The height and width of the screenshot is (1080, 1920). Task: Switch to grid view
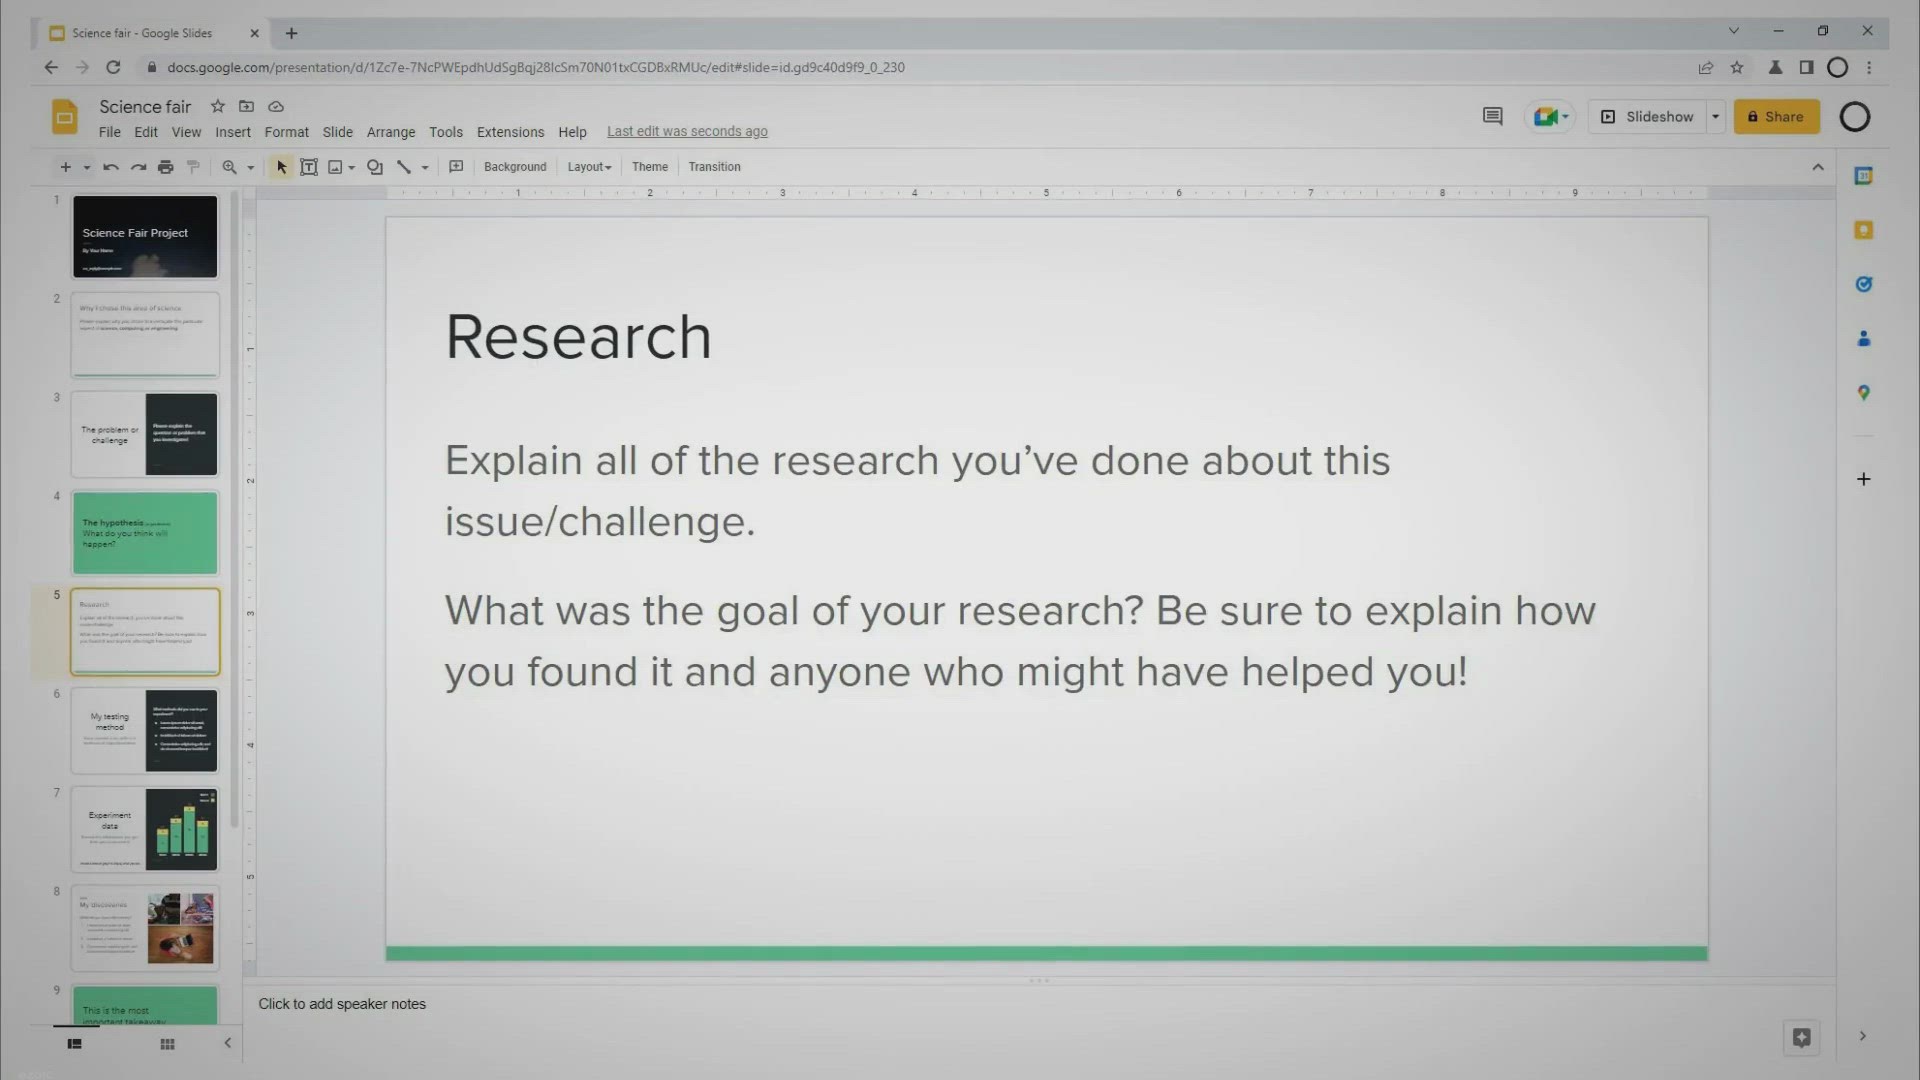point(167,1044)
